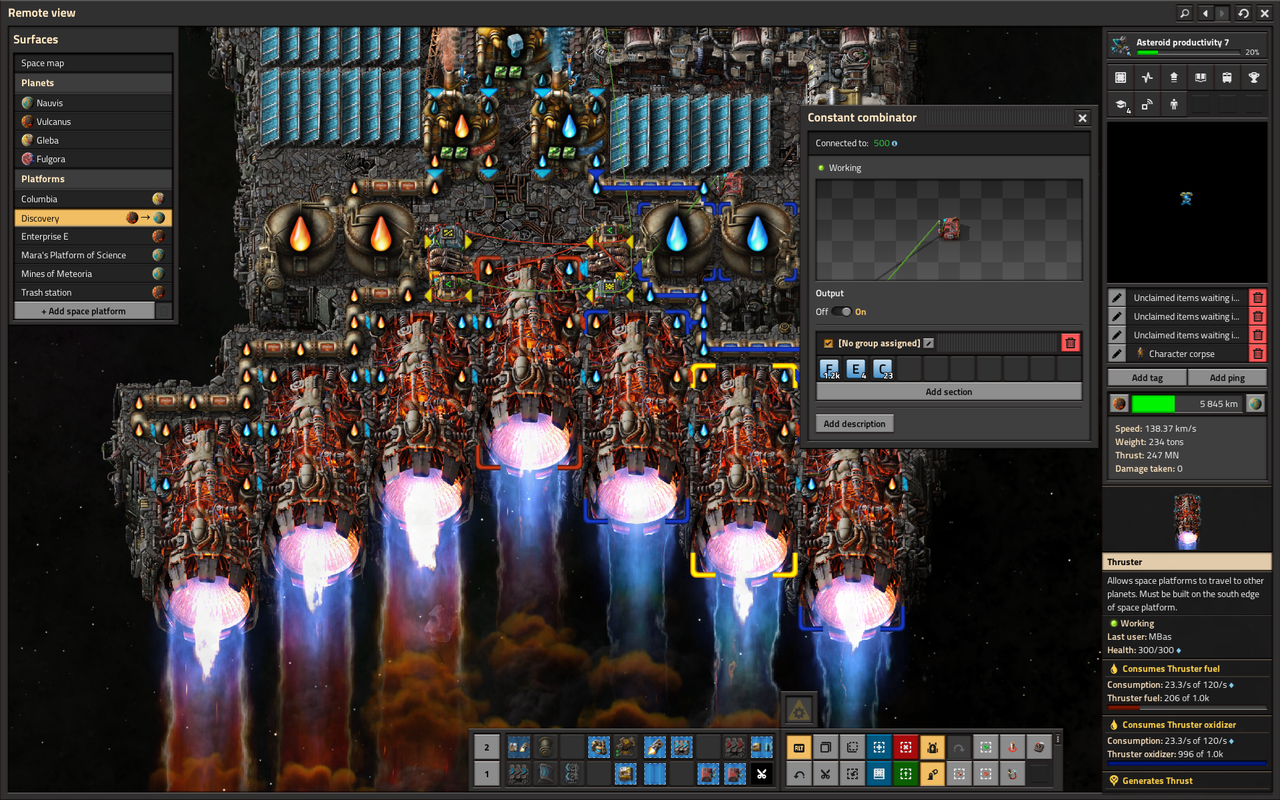Uncheck the No group assigned section checkbox
The image size is (1280, 800).
828,343
